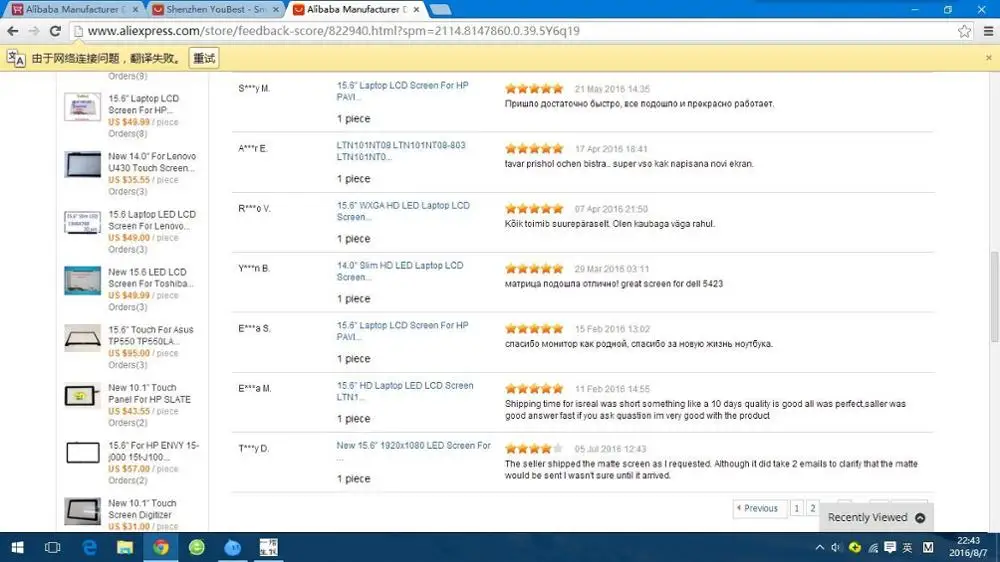Open action center notification icon
Screen dimensions: 1000x562
890,547
